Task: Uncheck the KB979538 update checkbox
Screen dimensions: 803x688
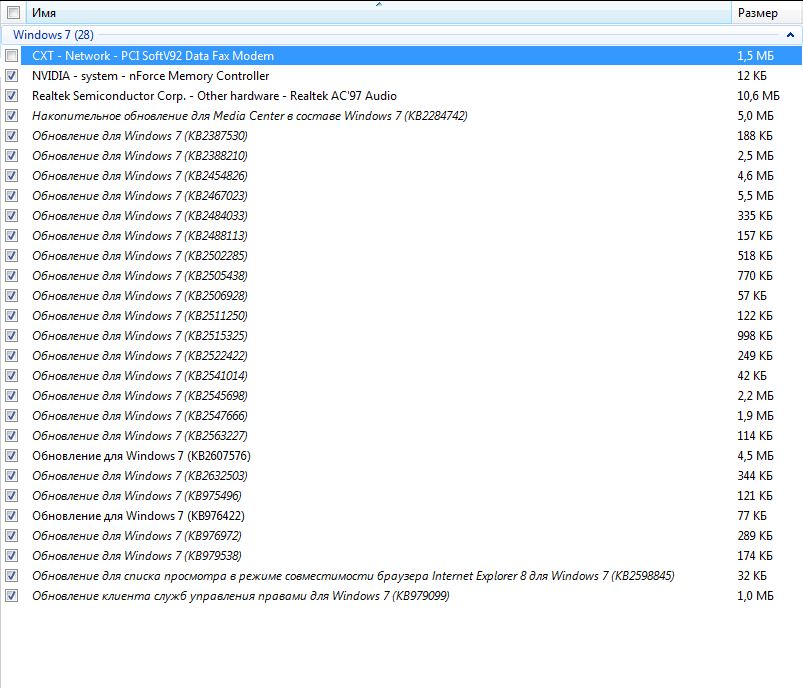Action: pos(11,555)
